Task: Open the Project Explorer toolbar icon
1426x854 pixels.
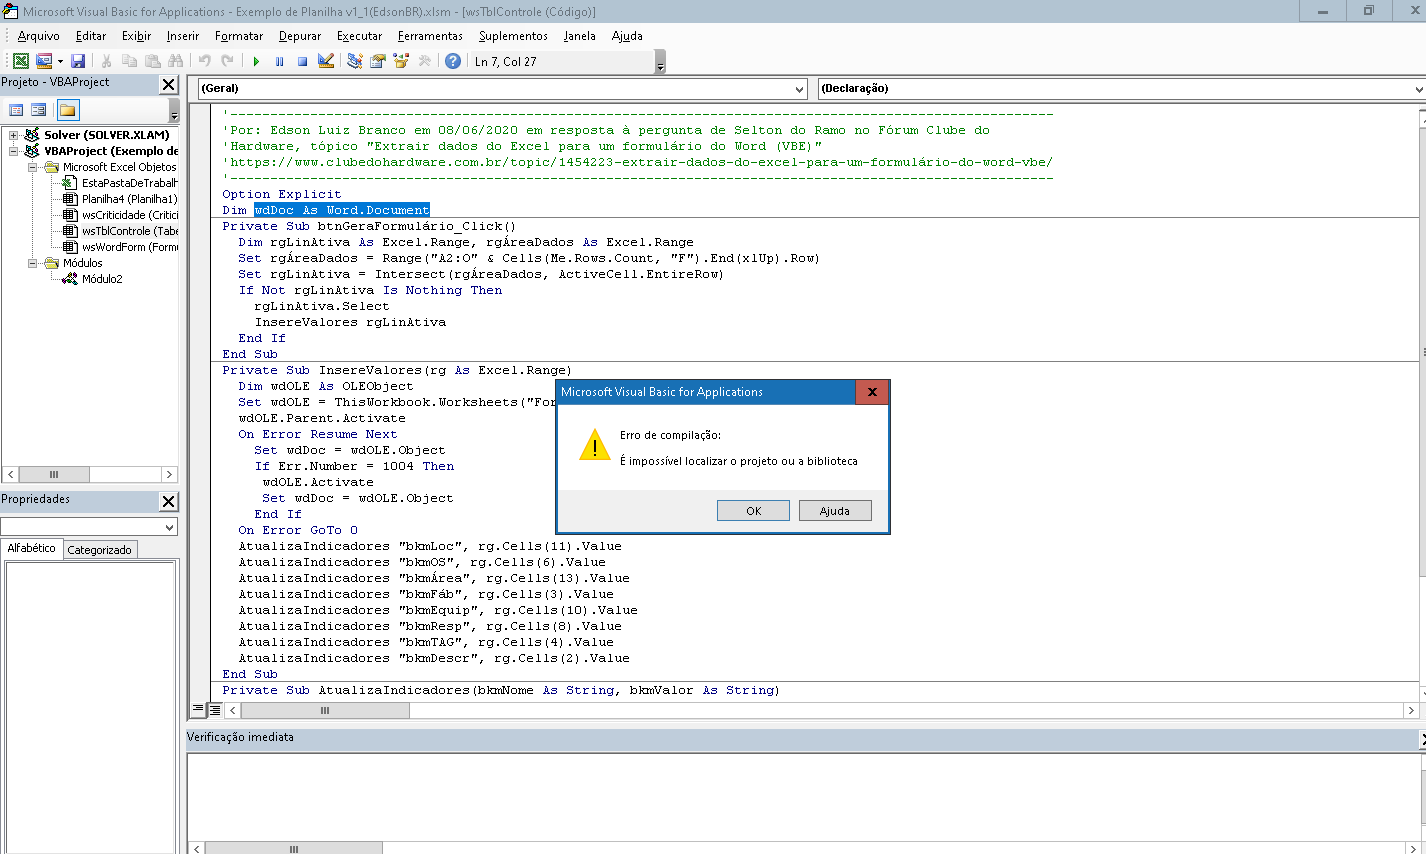Action: [x=354, y=61]
